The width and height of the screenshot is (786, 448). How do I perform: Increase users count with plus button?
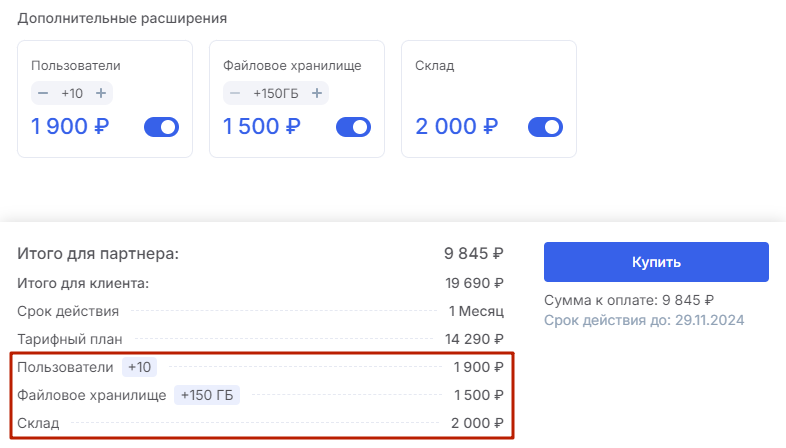[101, 93]
